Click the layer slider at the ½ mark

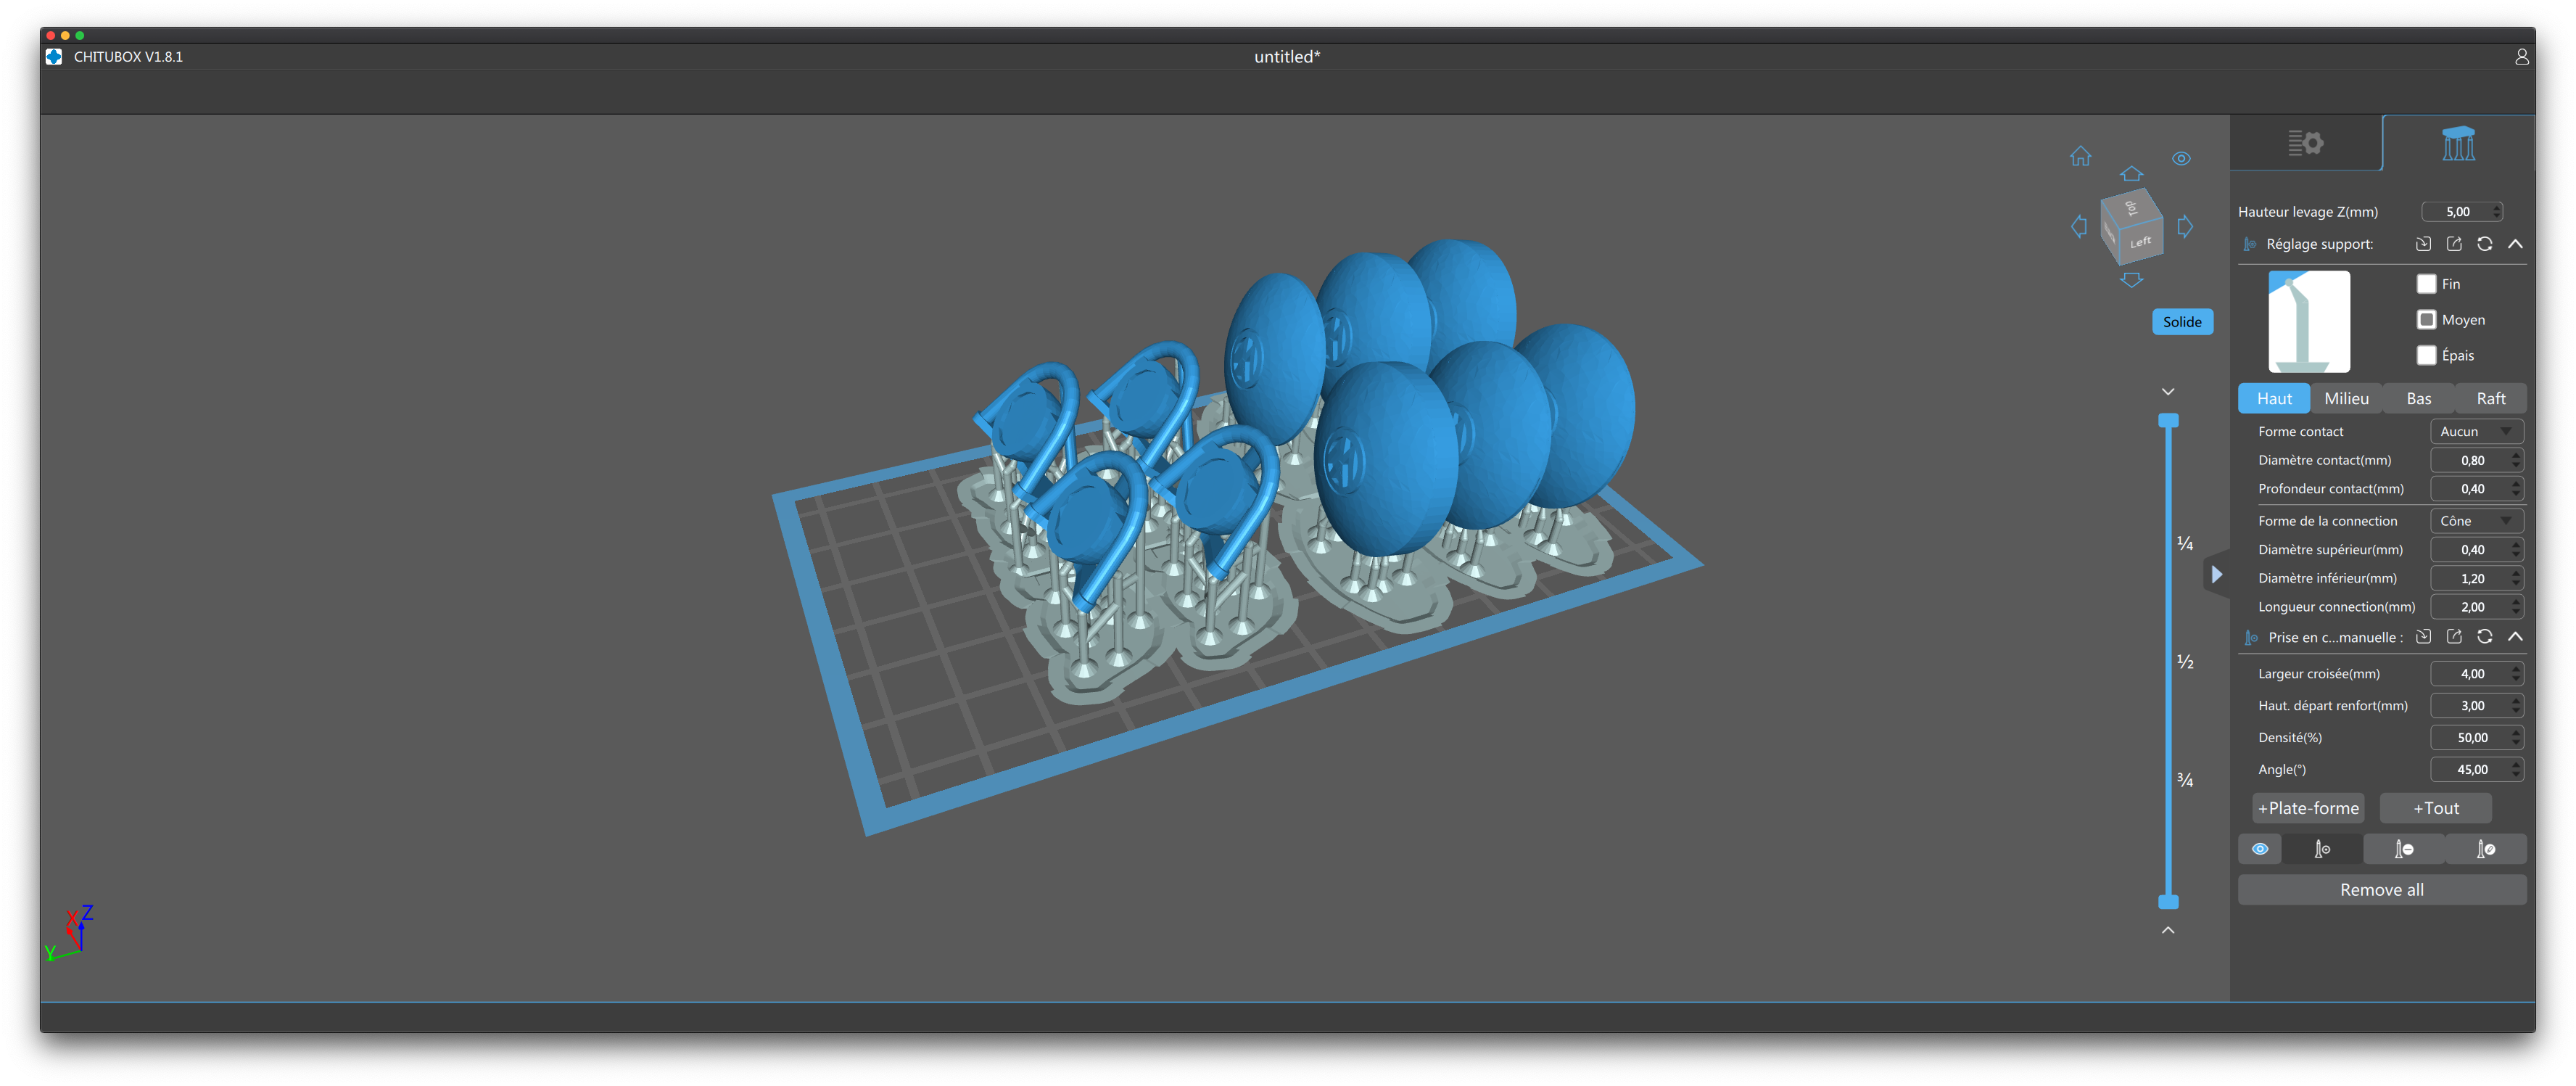tap(2168, 662)
